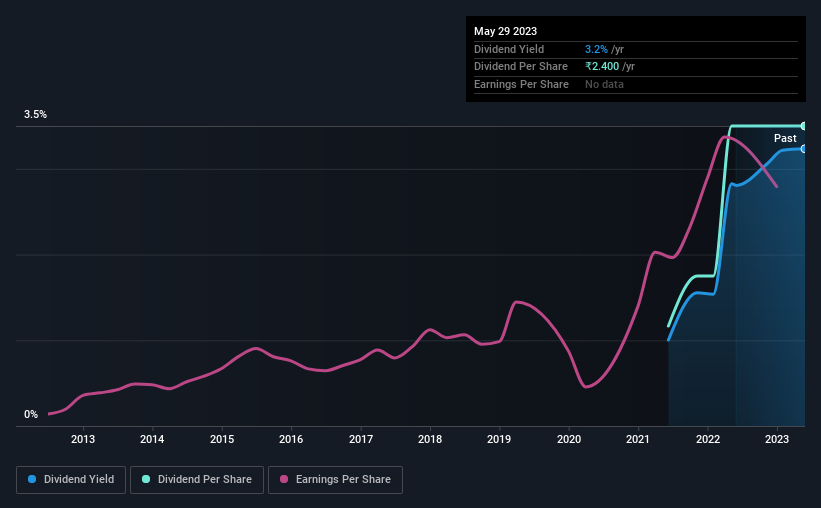Toggle the Earnings Per Share legend button
The image size is (821, 508).
(x=335, y=480)
